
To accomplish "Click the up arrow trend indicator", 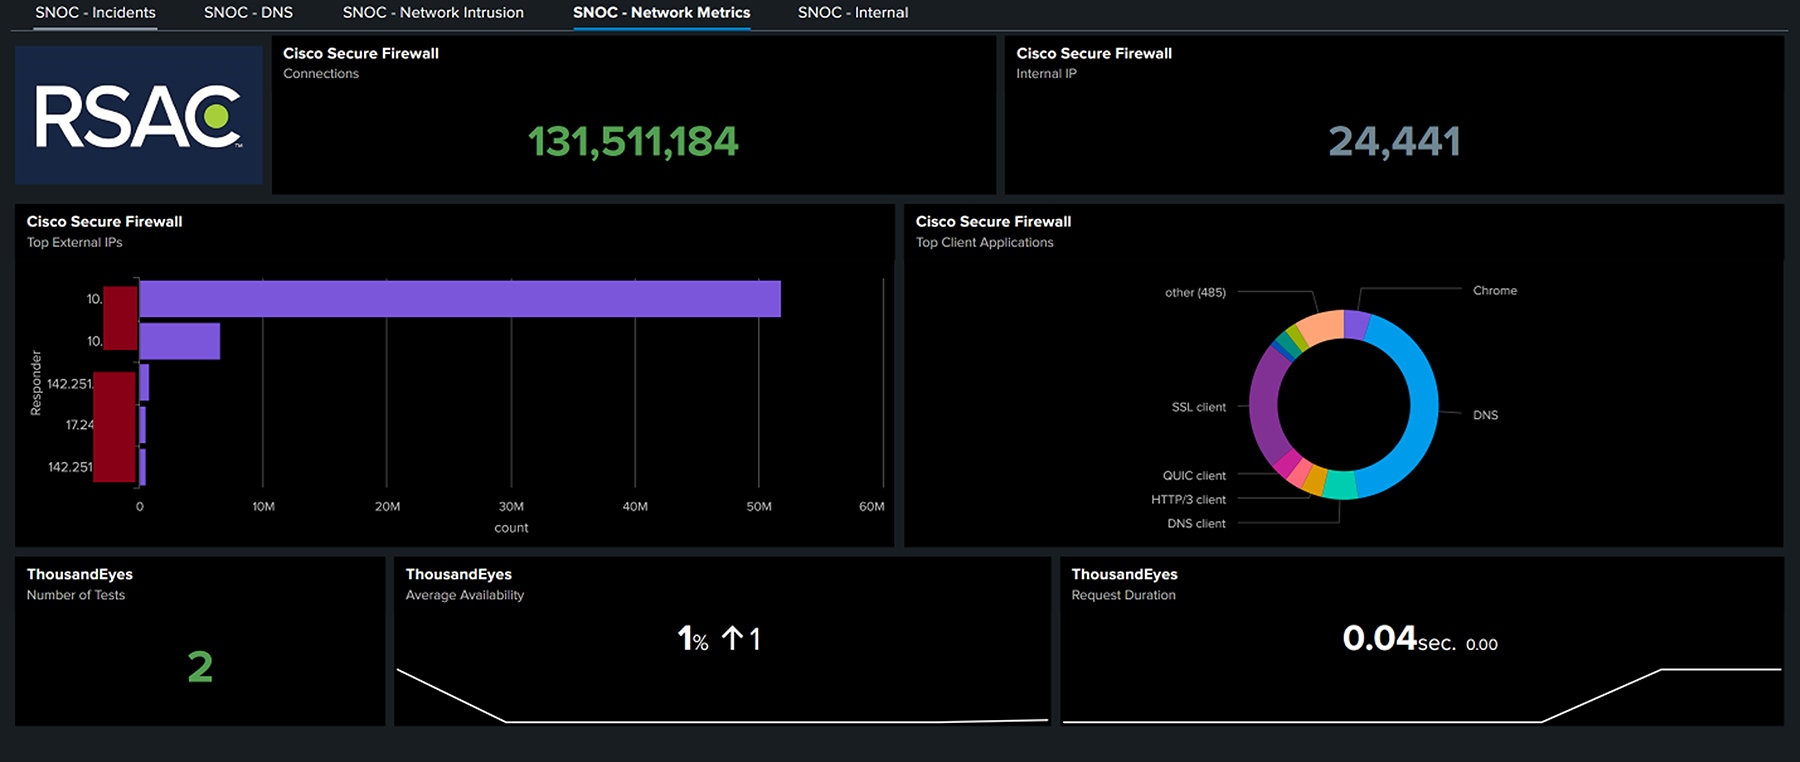I will pyautogui.click(x=732, y=638).
